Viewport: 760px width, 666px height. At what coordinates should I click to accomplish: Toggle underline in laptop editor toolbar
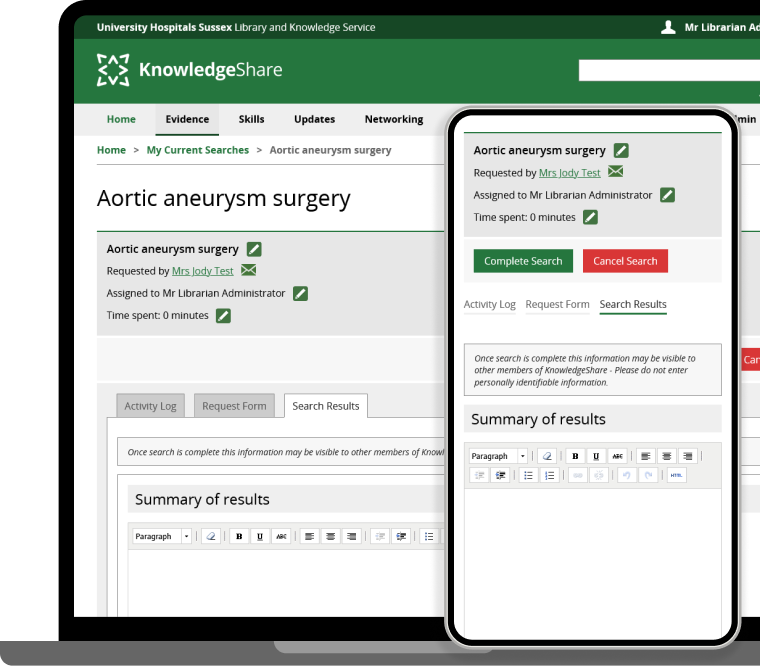260,537
